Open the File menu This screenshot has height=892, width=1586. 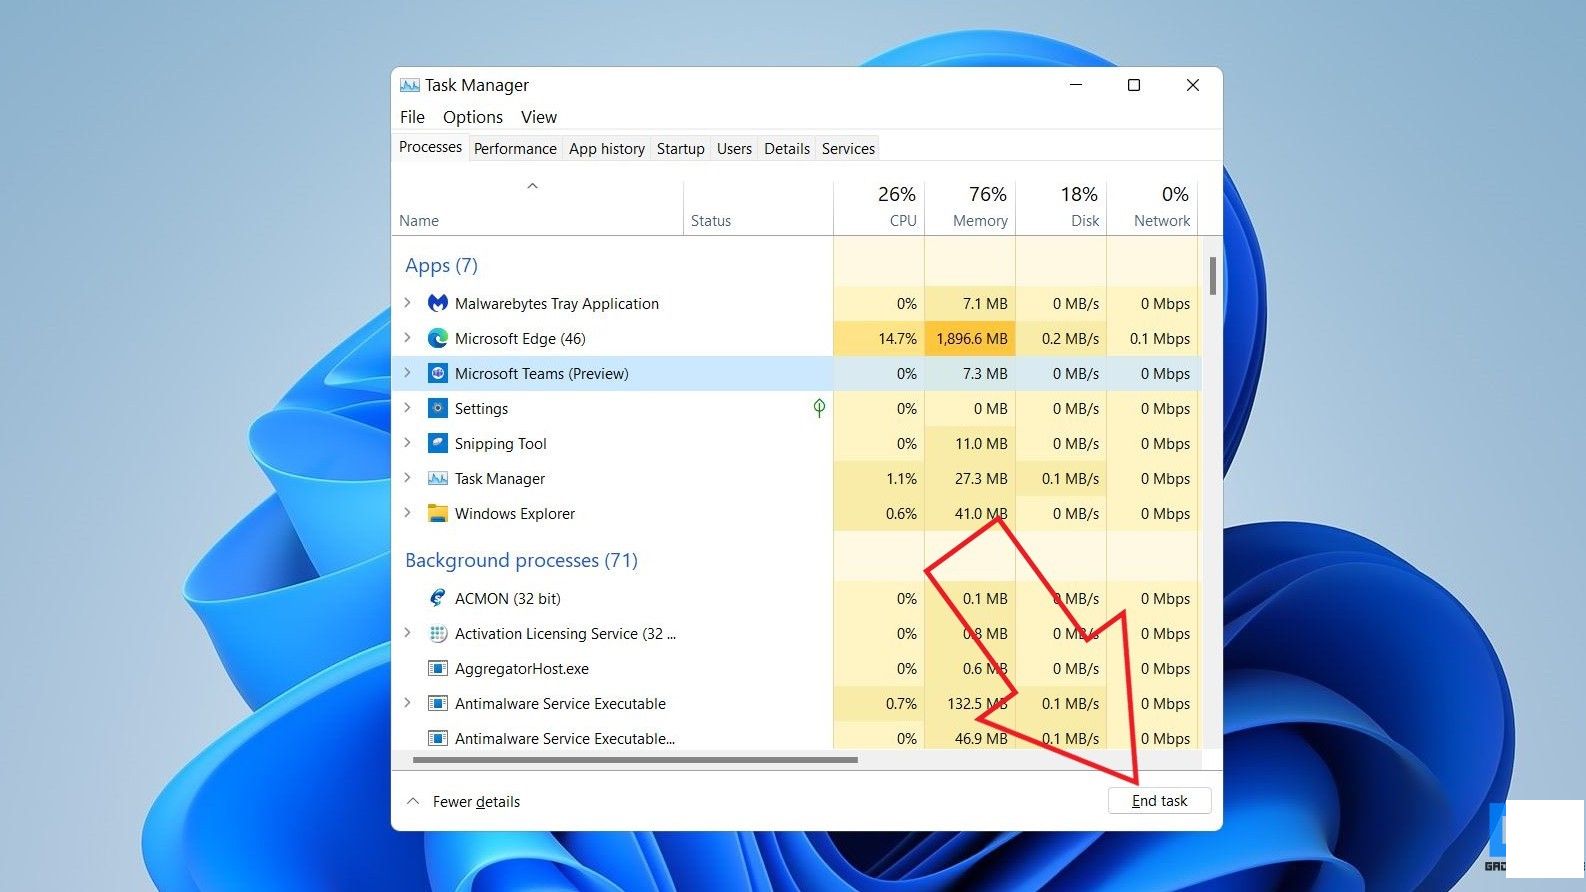tap(412, 117)
